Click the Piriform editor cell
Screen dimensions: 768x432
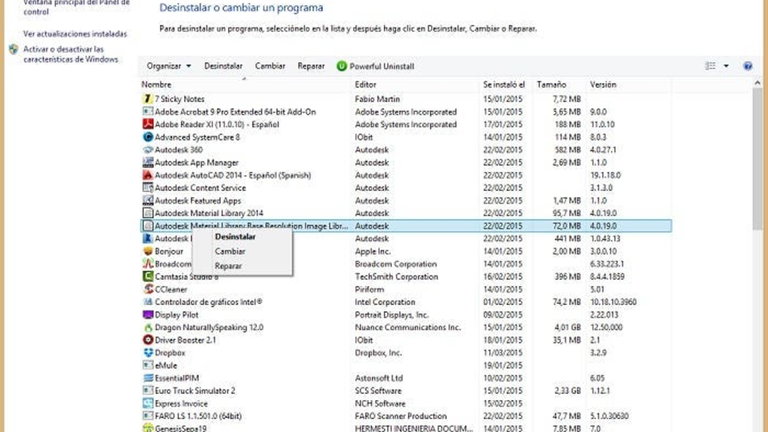[x=369, y=289]
